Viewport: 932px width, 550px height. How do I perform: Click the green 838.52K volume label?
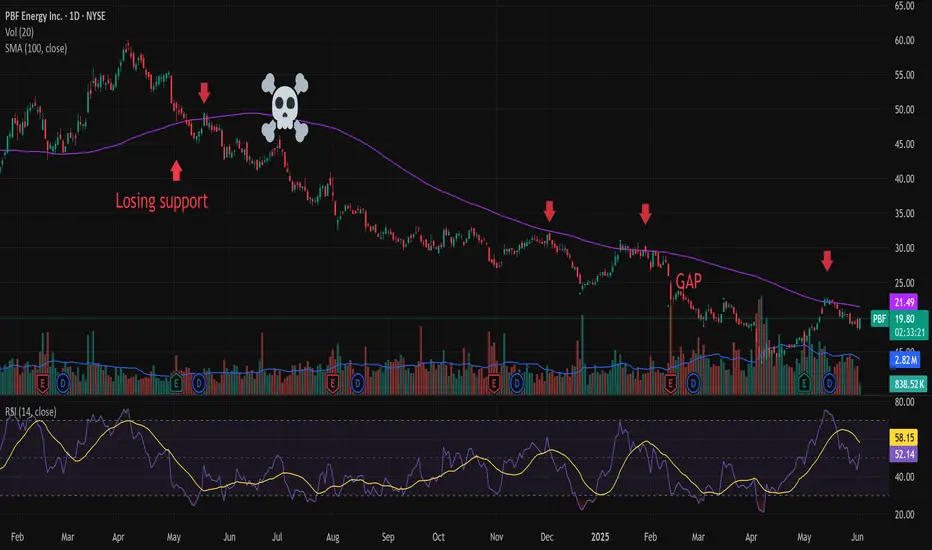[x=909, y=384]
